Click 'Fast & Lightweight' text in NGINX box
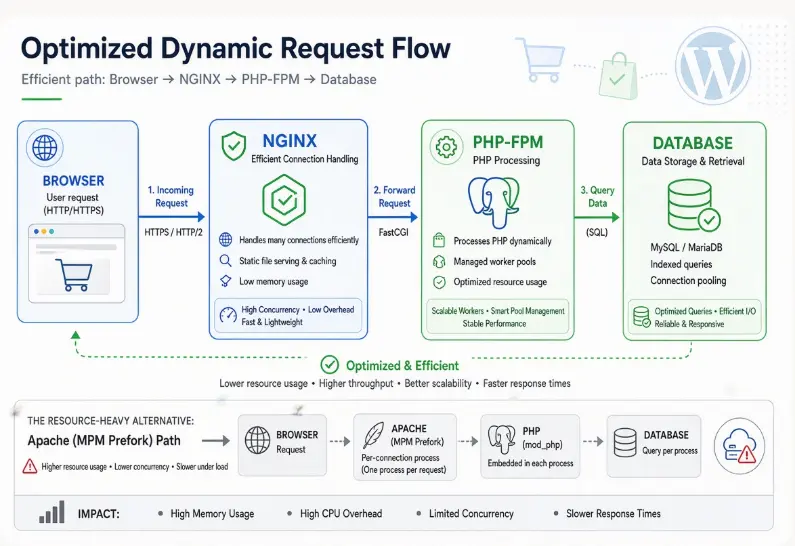795x546 pixels. (x=272, y=322)
